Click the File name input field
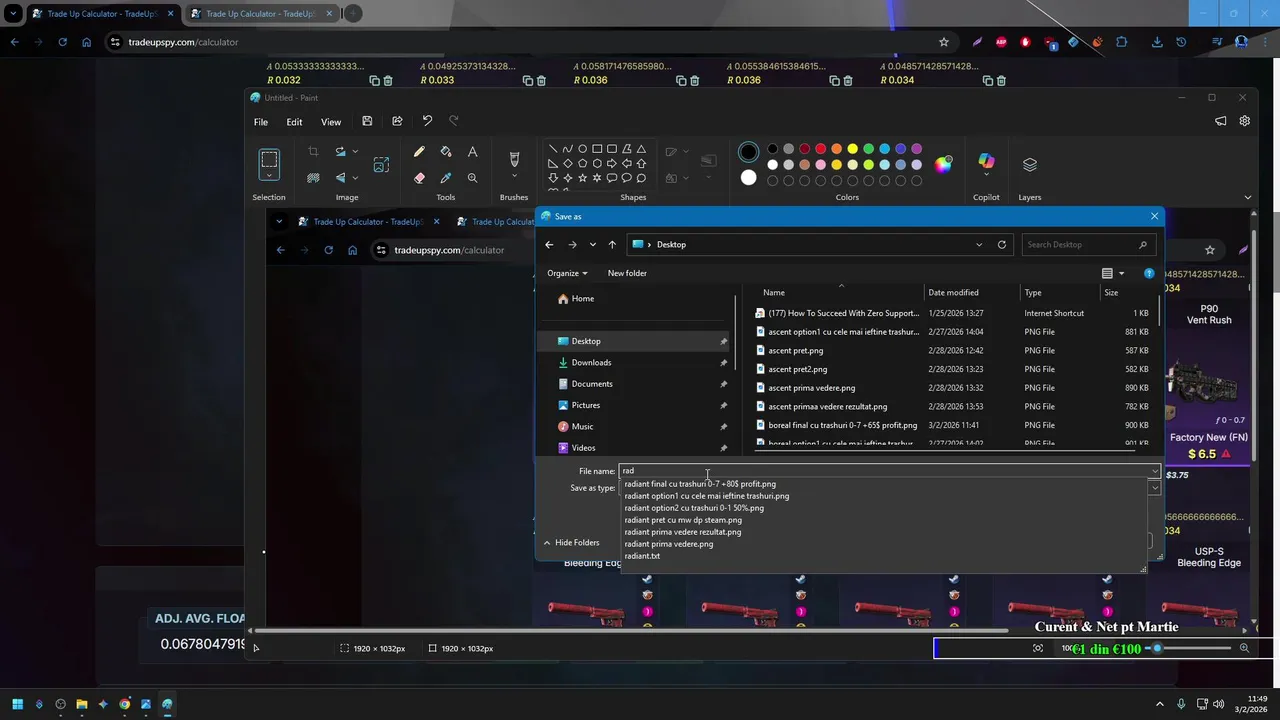The width and height of the screenshot is (1280, 720). pyautogui.click(x=888, y=471)
